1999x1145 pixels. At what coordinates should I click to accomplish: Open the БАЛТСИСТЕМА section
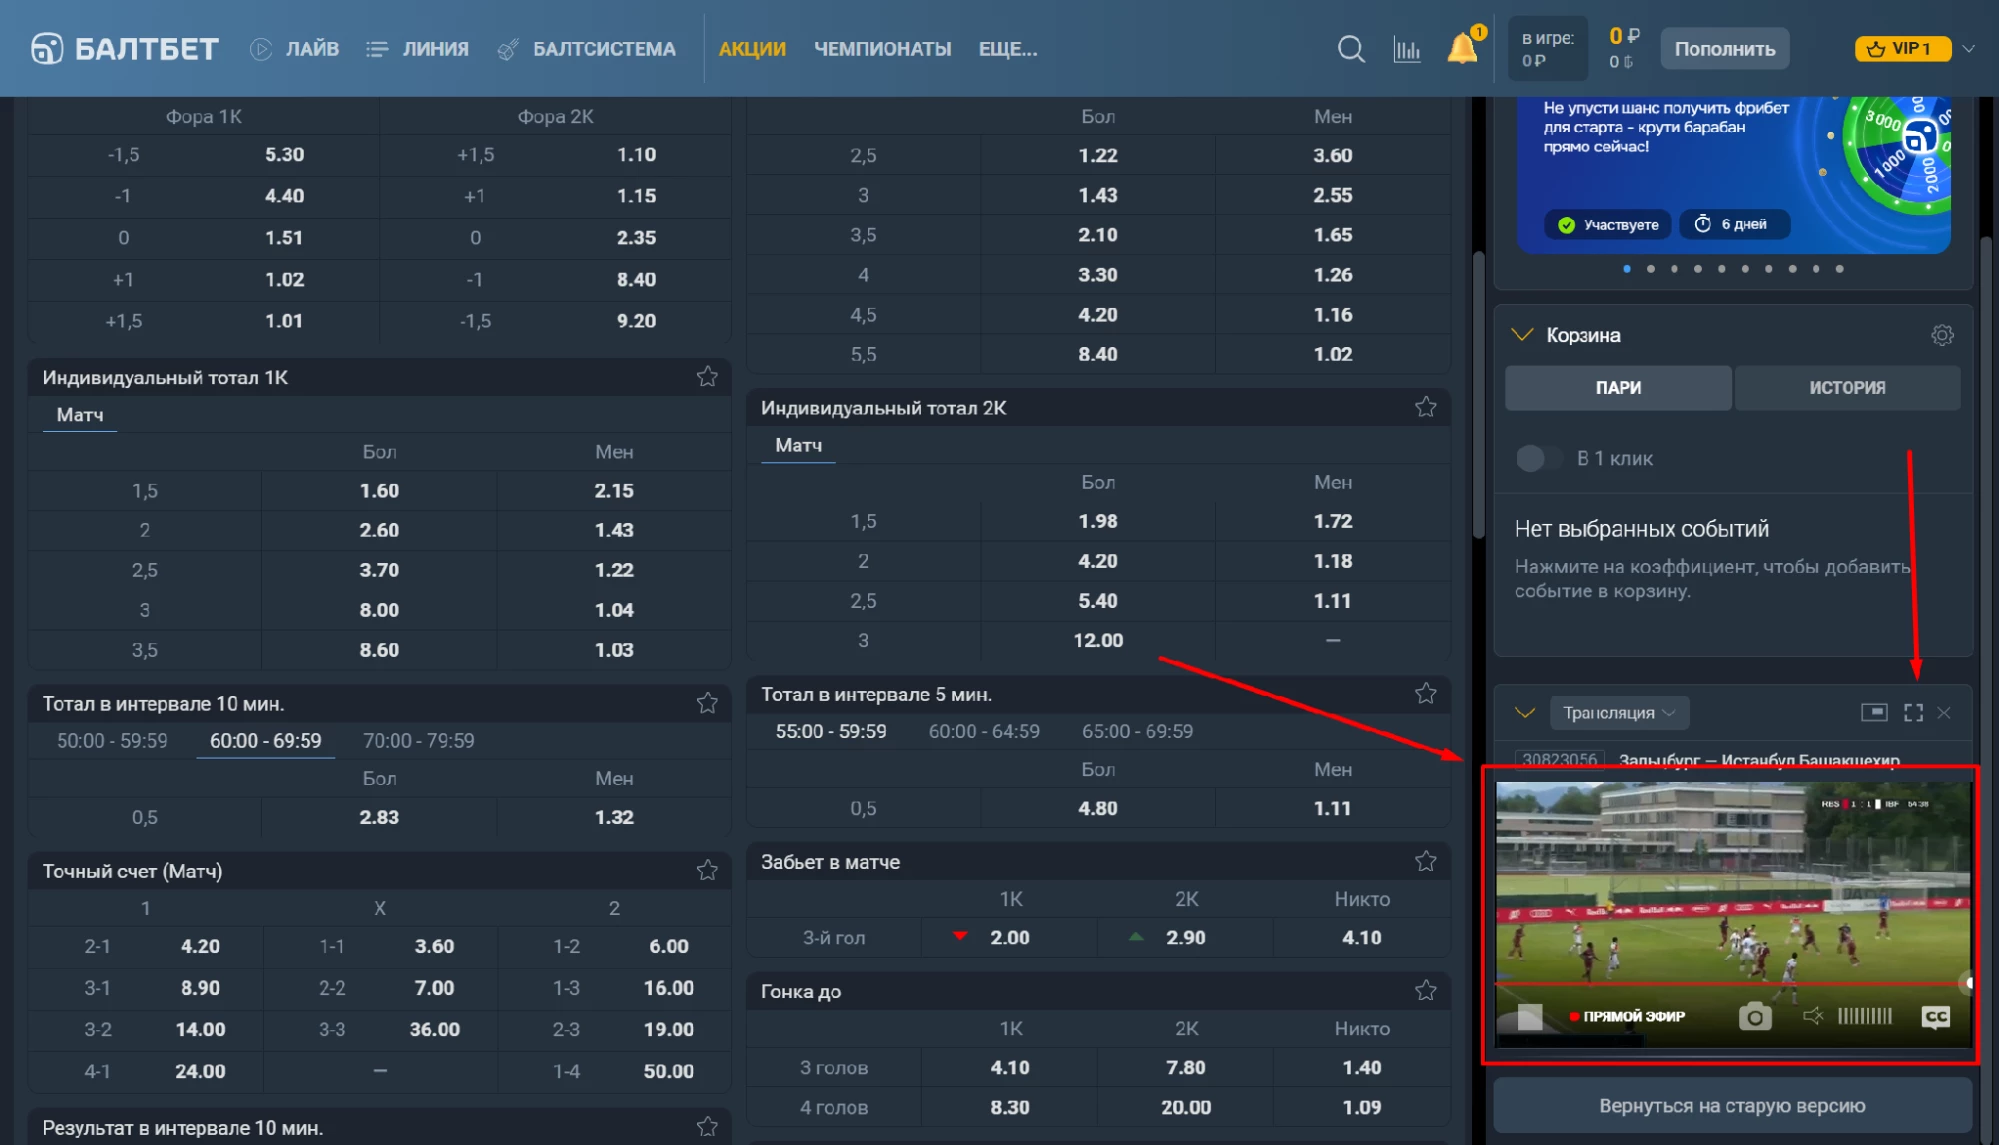pyautogui.click(x=587, y=49)
